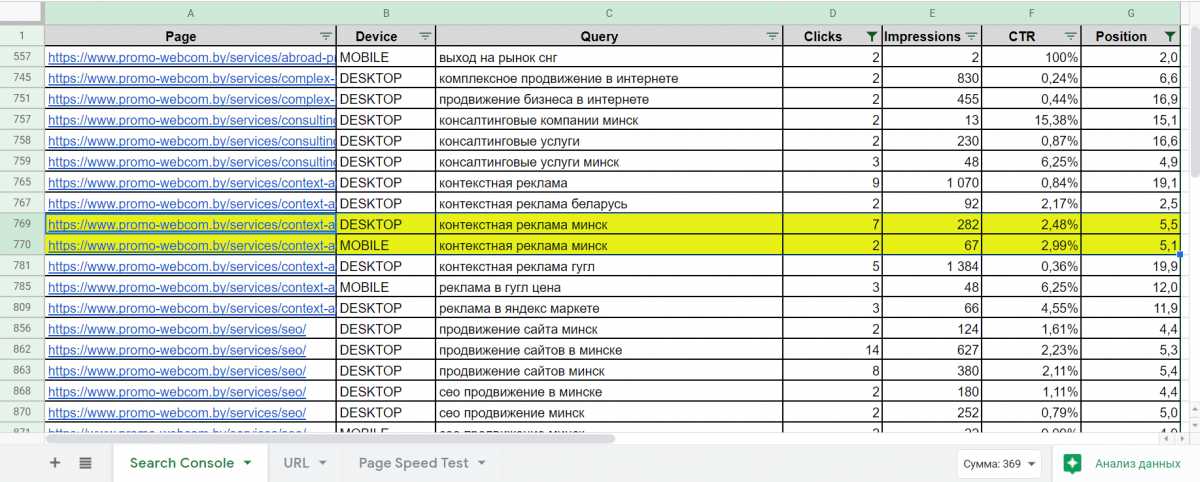Viewport: 1200px width, 482px height.
Task: Switch to the URL sheet tab
Action: pos(295,463)
